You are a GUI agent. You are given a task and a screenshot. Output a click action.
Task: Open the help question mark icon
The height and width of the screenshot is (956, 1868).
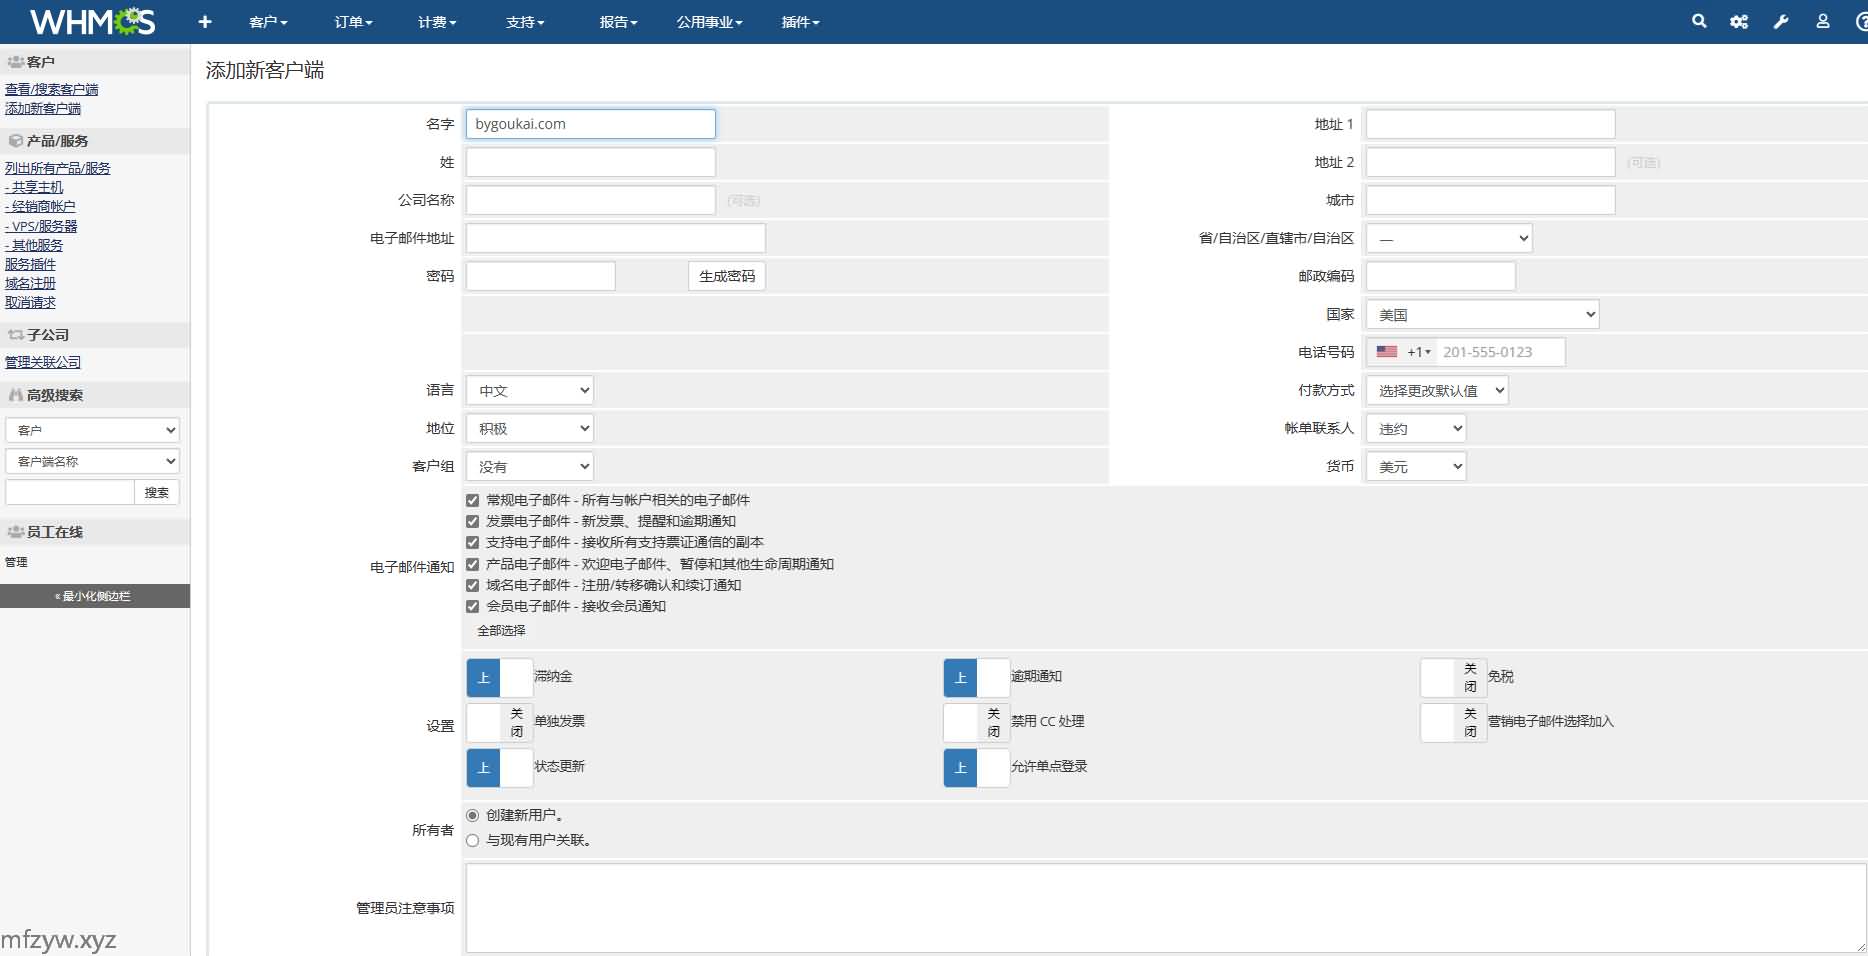coord(1860,21)
